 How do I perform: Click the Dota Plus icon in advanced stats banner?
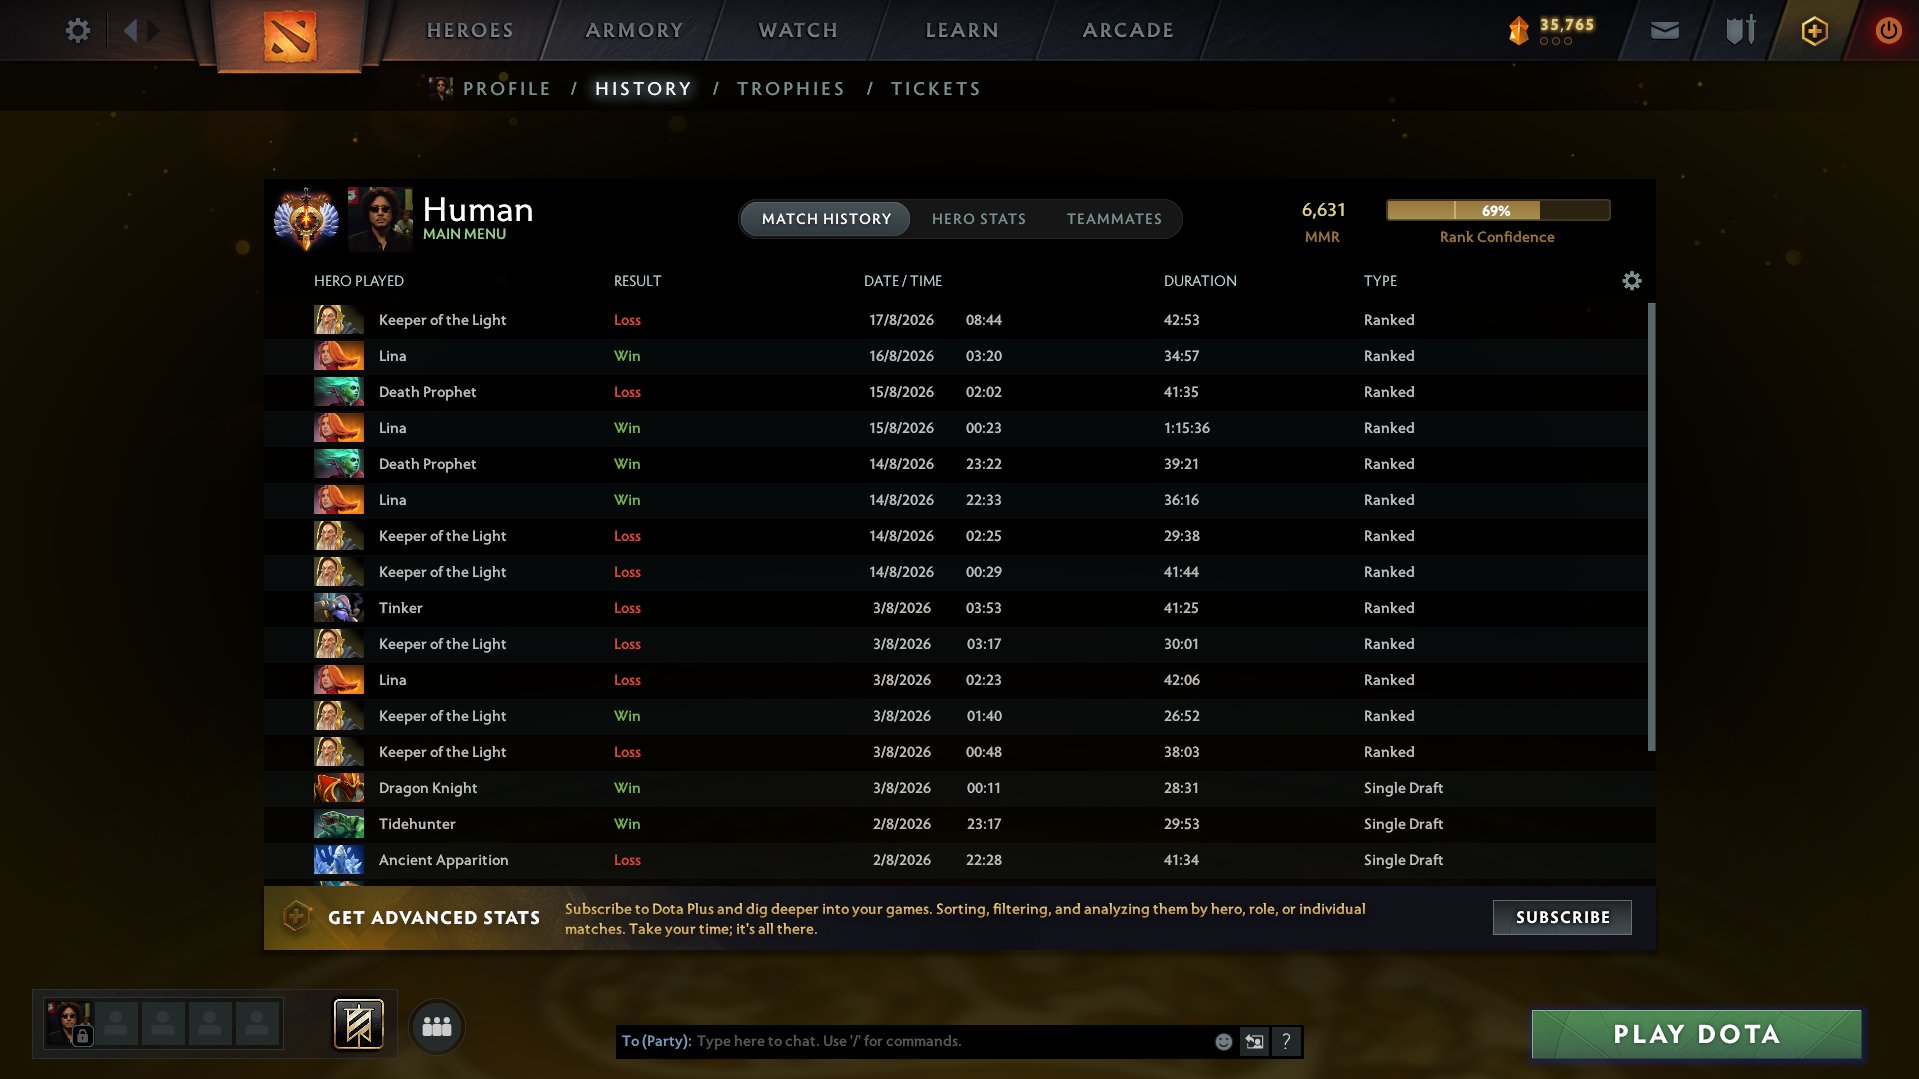tap(296, 917)
